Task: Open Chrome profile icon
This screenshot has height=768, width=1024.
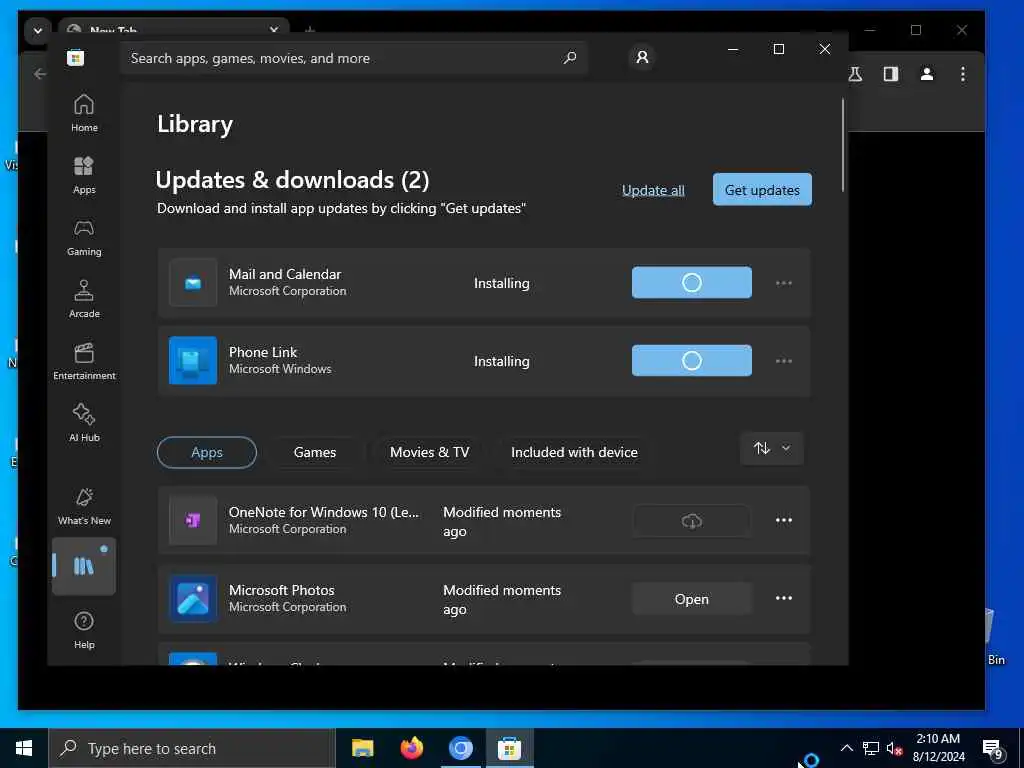Action: point(927,74)
